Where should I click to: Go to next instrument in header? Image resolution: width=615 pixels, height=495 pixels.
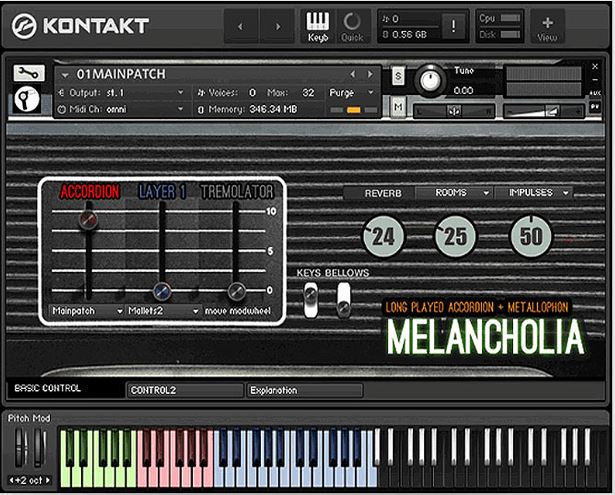tap(278, 26)
